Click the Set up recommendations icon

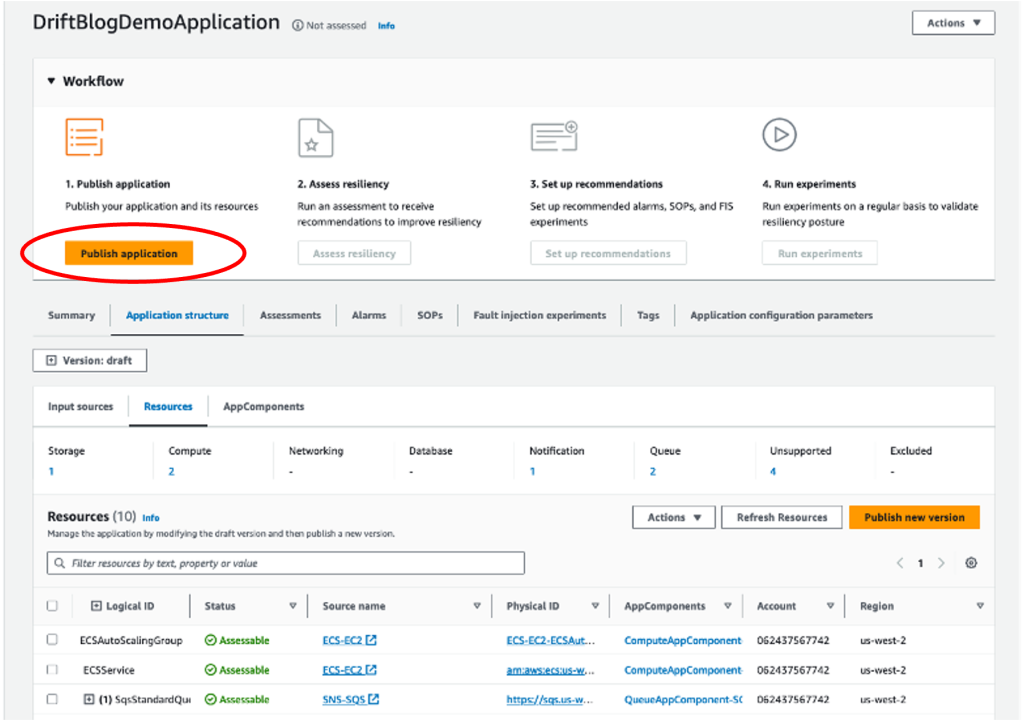click(x=554, y=136)
